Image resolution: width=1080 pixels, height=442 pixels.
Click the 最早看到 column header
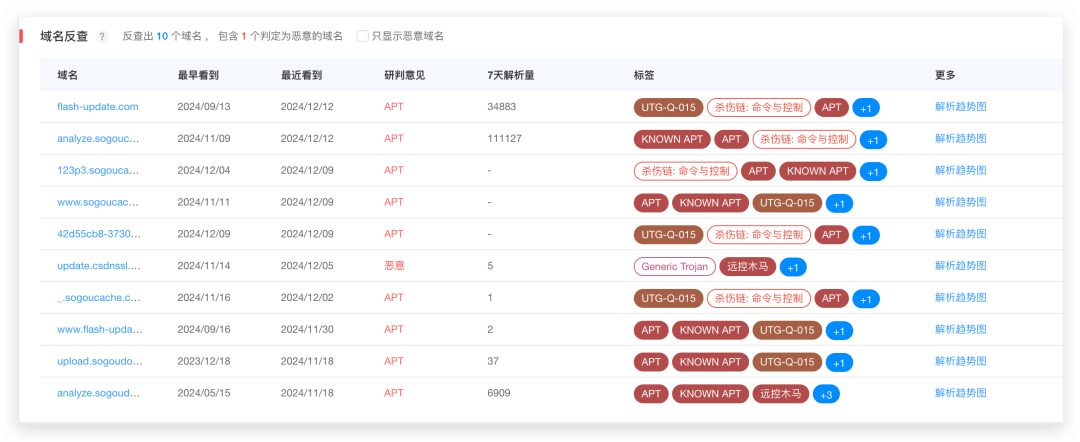click(198, 75)
